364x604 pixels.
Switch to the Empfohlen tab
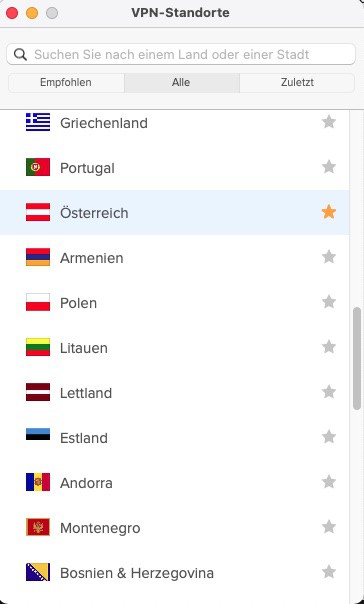tap(66, 83)
